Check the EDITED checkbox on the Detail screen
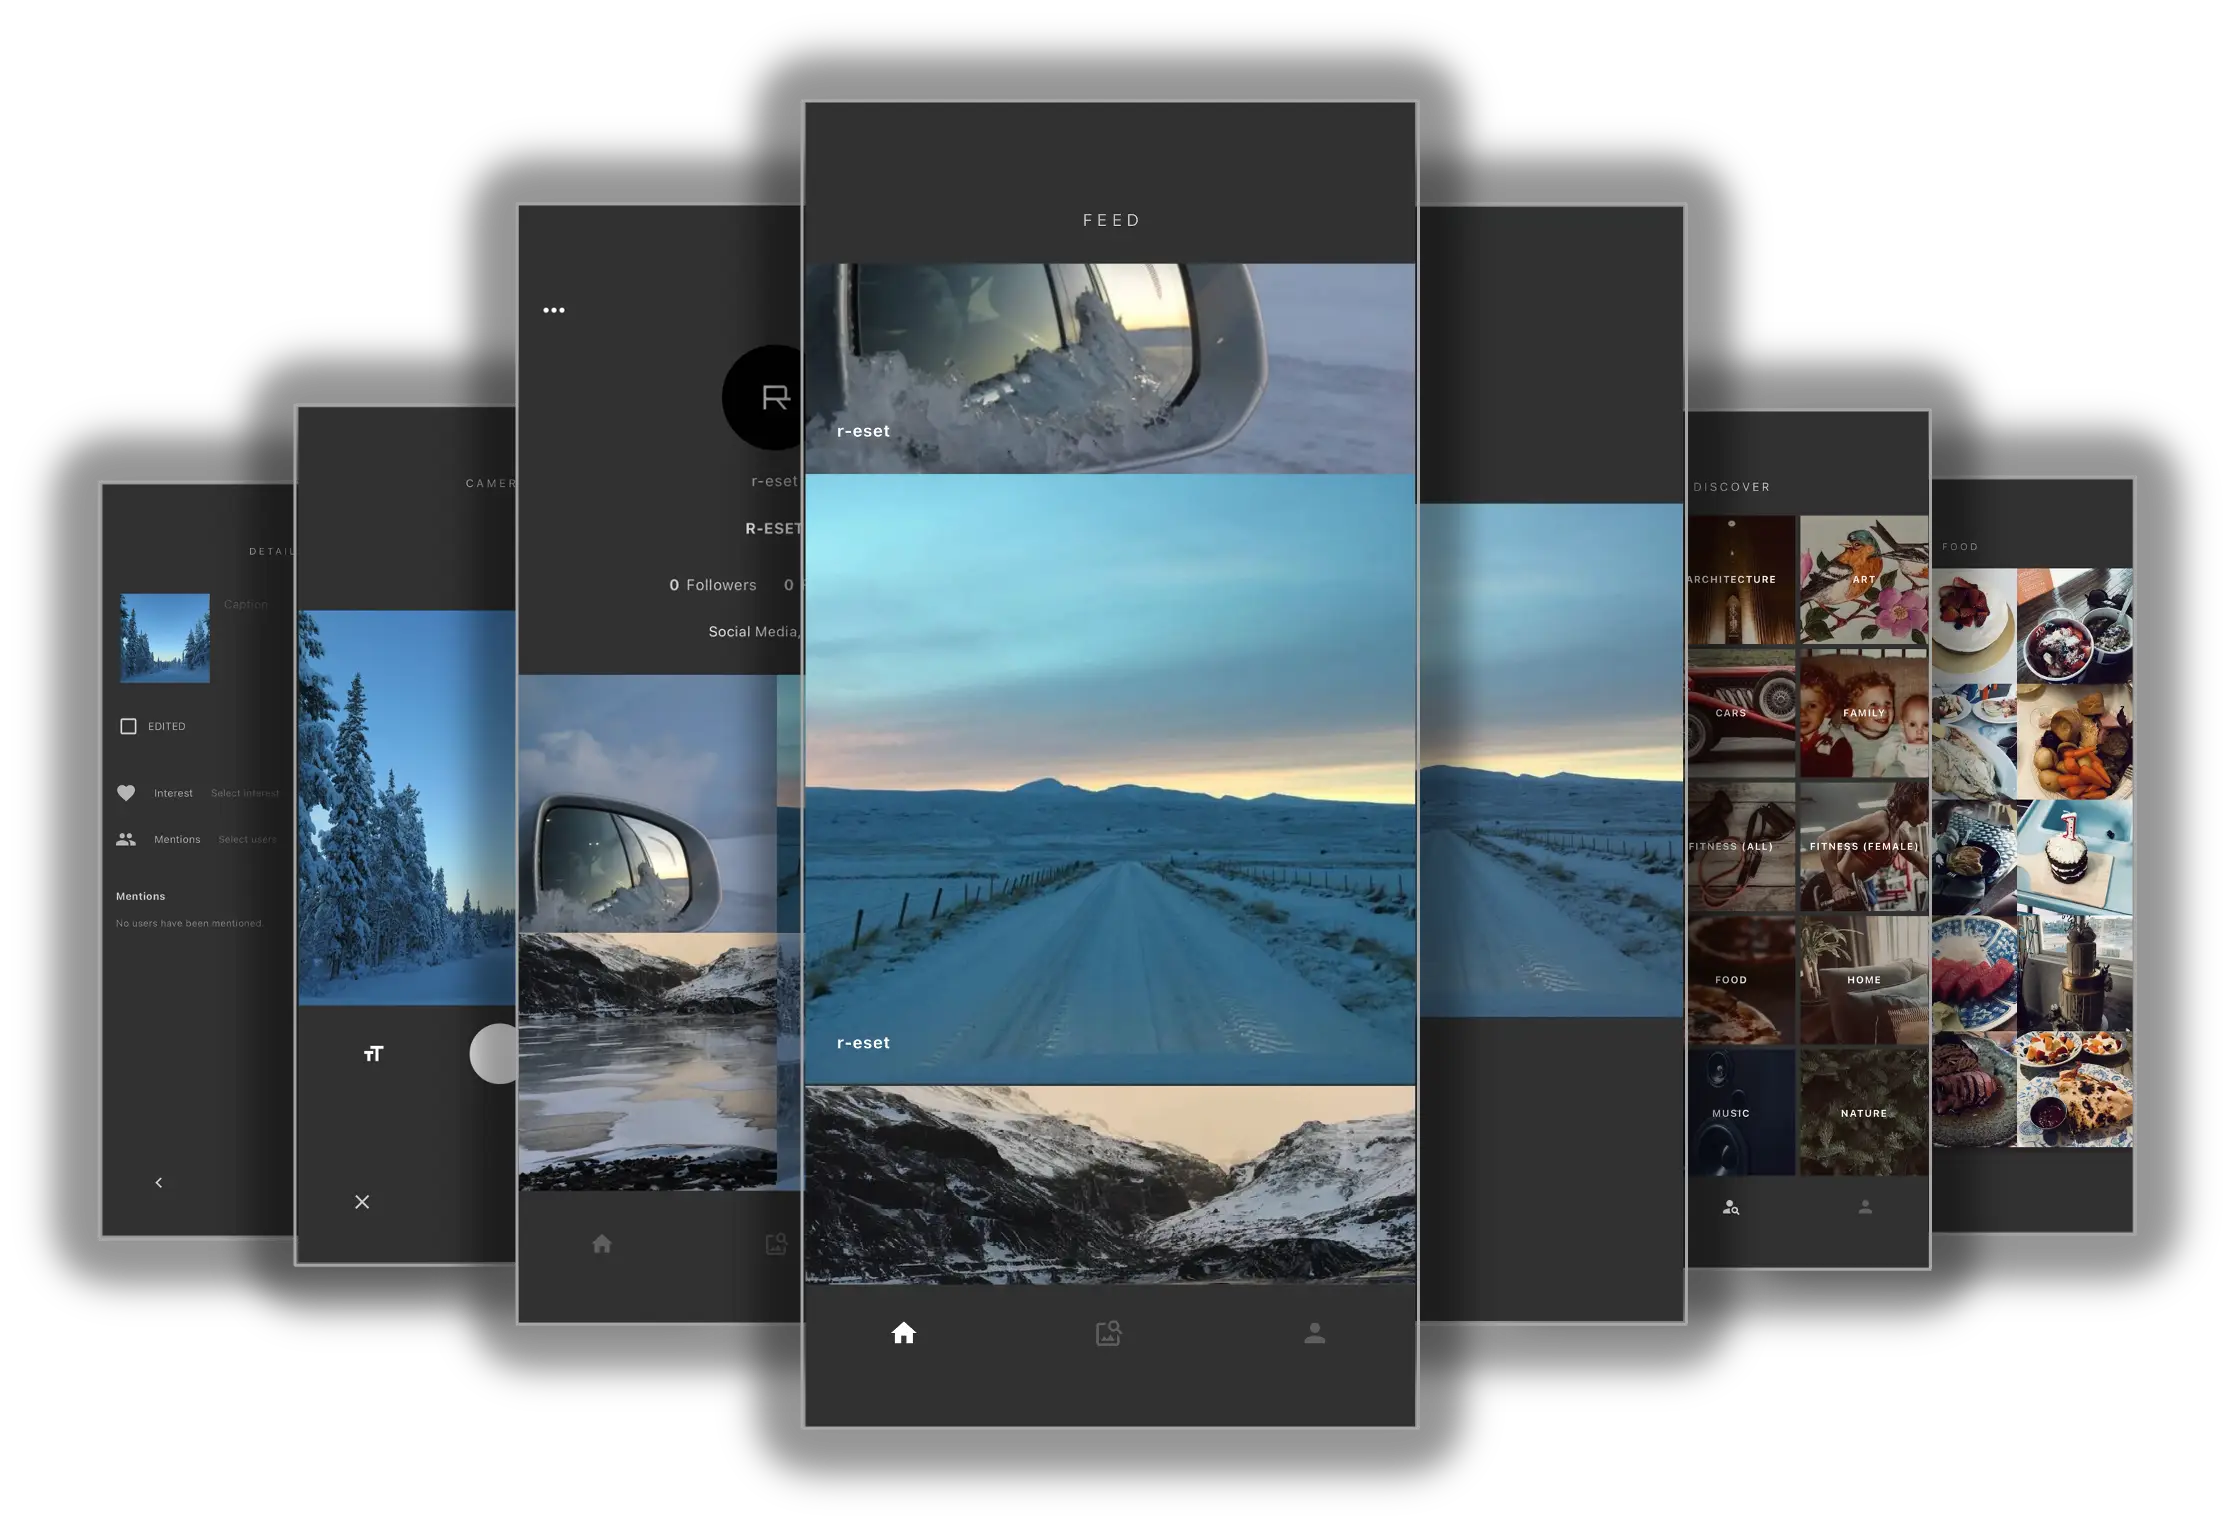Image resolution: width=2236 pixels, height=1530 pixels. (x=128, y=726)
